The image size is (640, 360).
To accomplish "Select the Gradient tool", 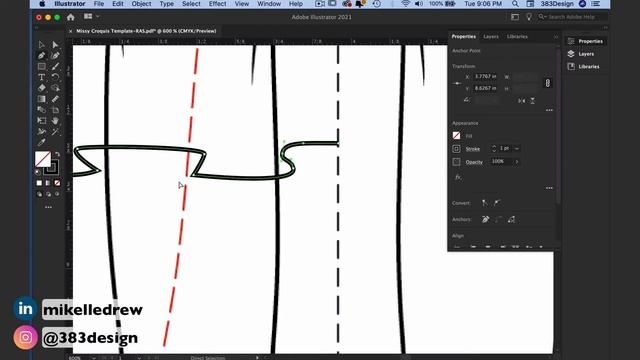I will (42, 99).
